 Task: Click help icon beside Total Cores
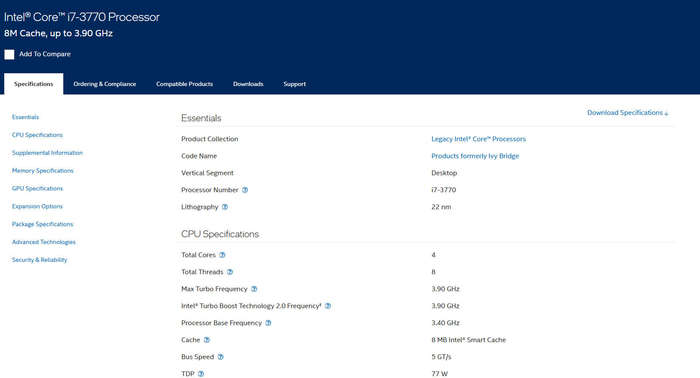tap(222, 255)
